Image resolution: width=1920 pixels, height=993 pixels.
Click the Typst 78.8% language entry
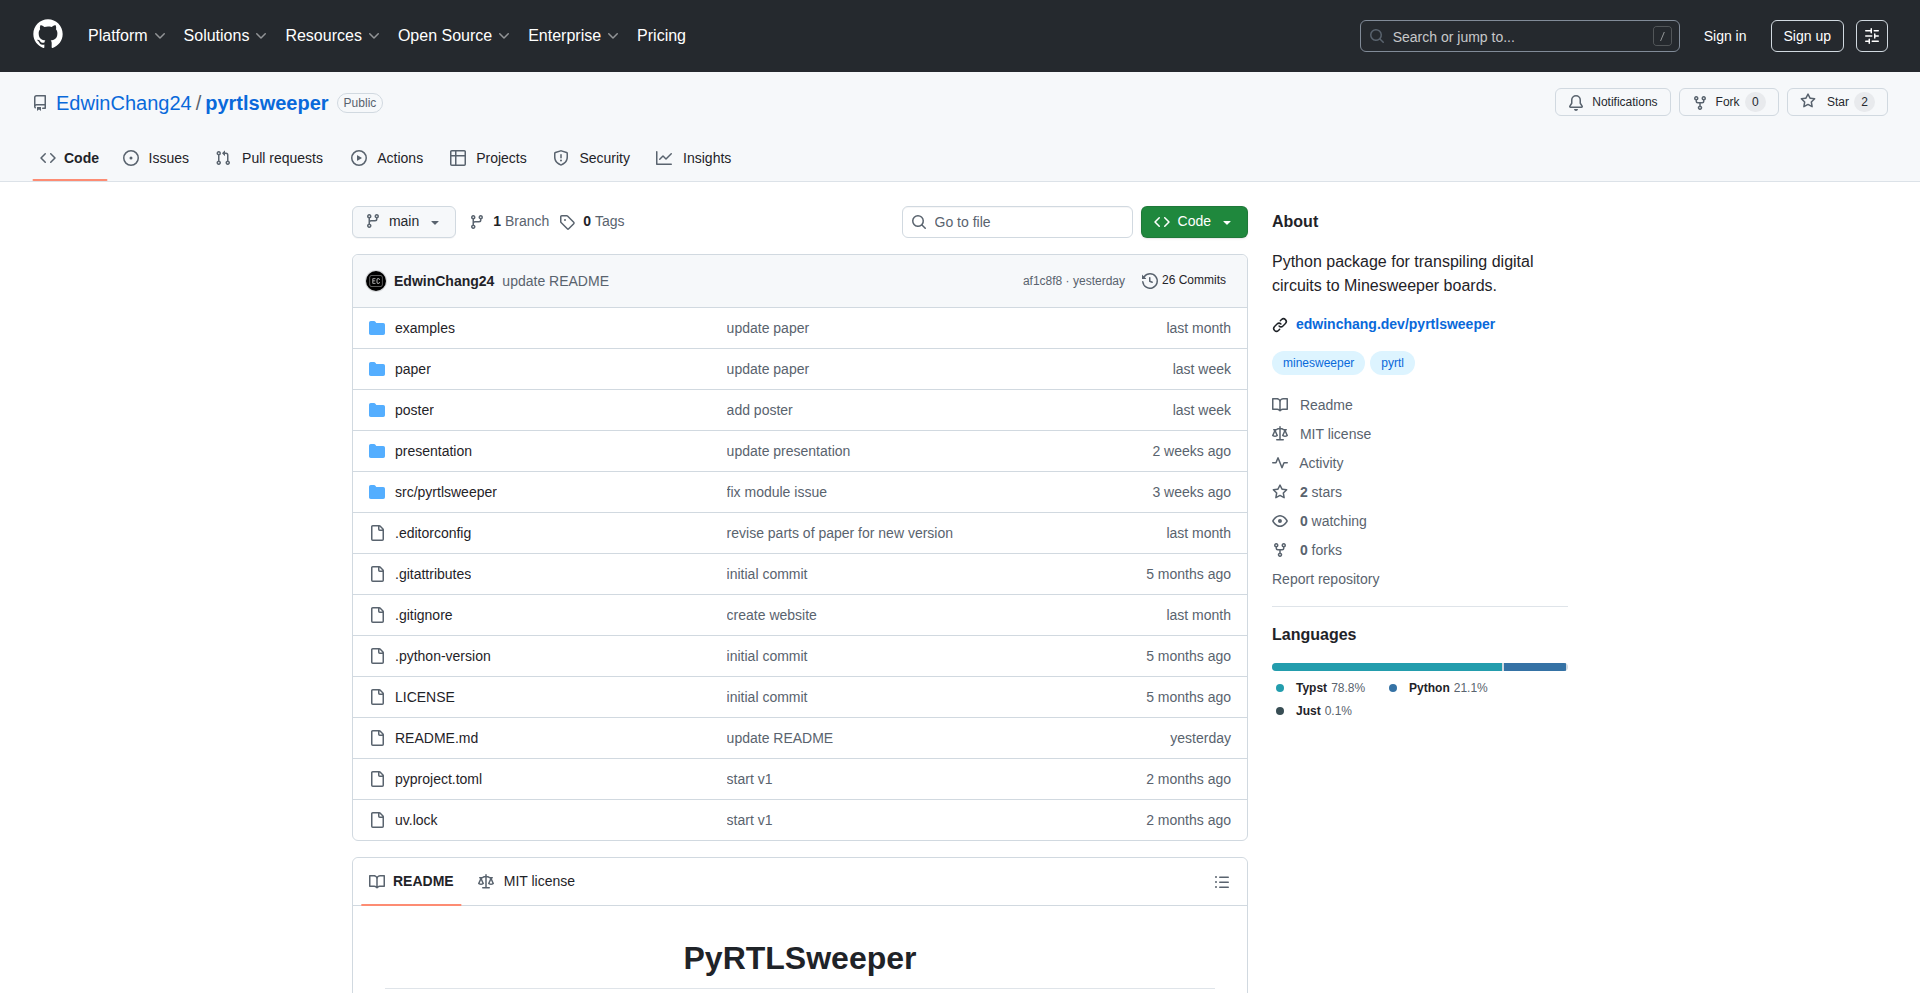(x=1320, y=688)
